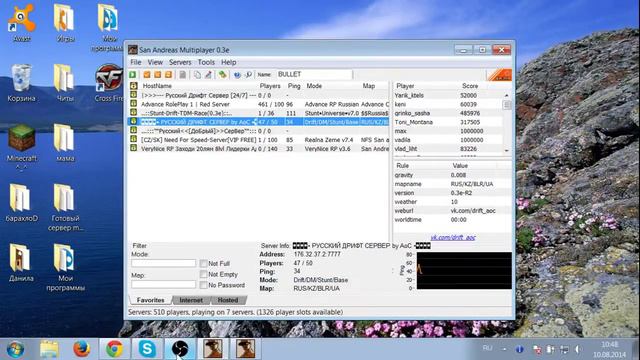The height and width of the screenshot is (360, 640).
Task: Click the first orange server icon in toolbar
Action: pos(147,74)
